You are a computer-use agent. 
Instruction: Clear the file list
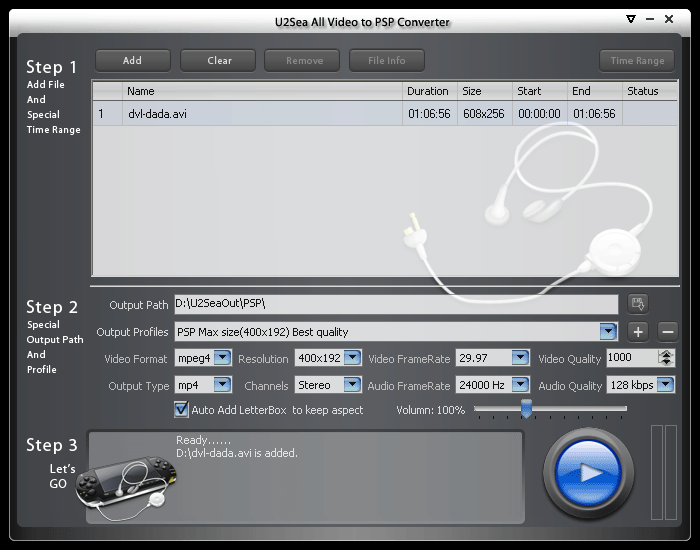coord(218,61)
